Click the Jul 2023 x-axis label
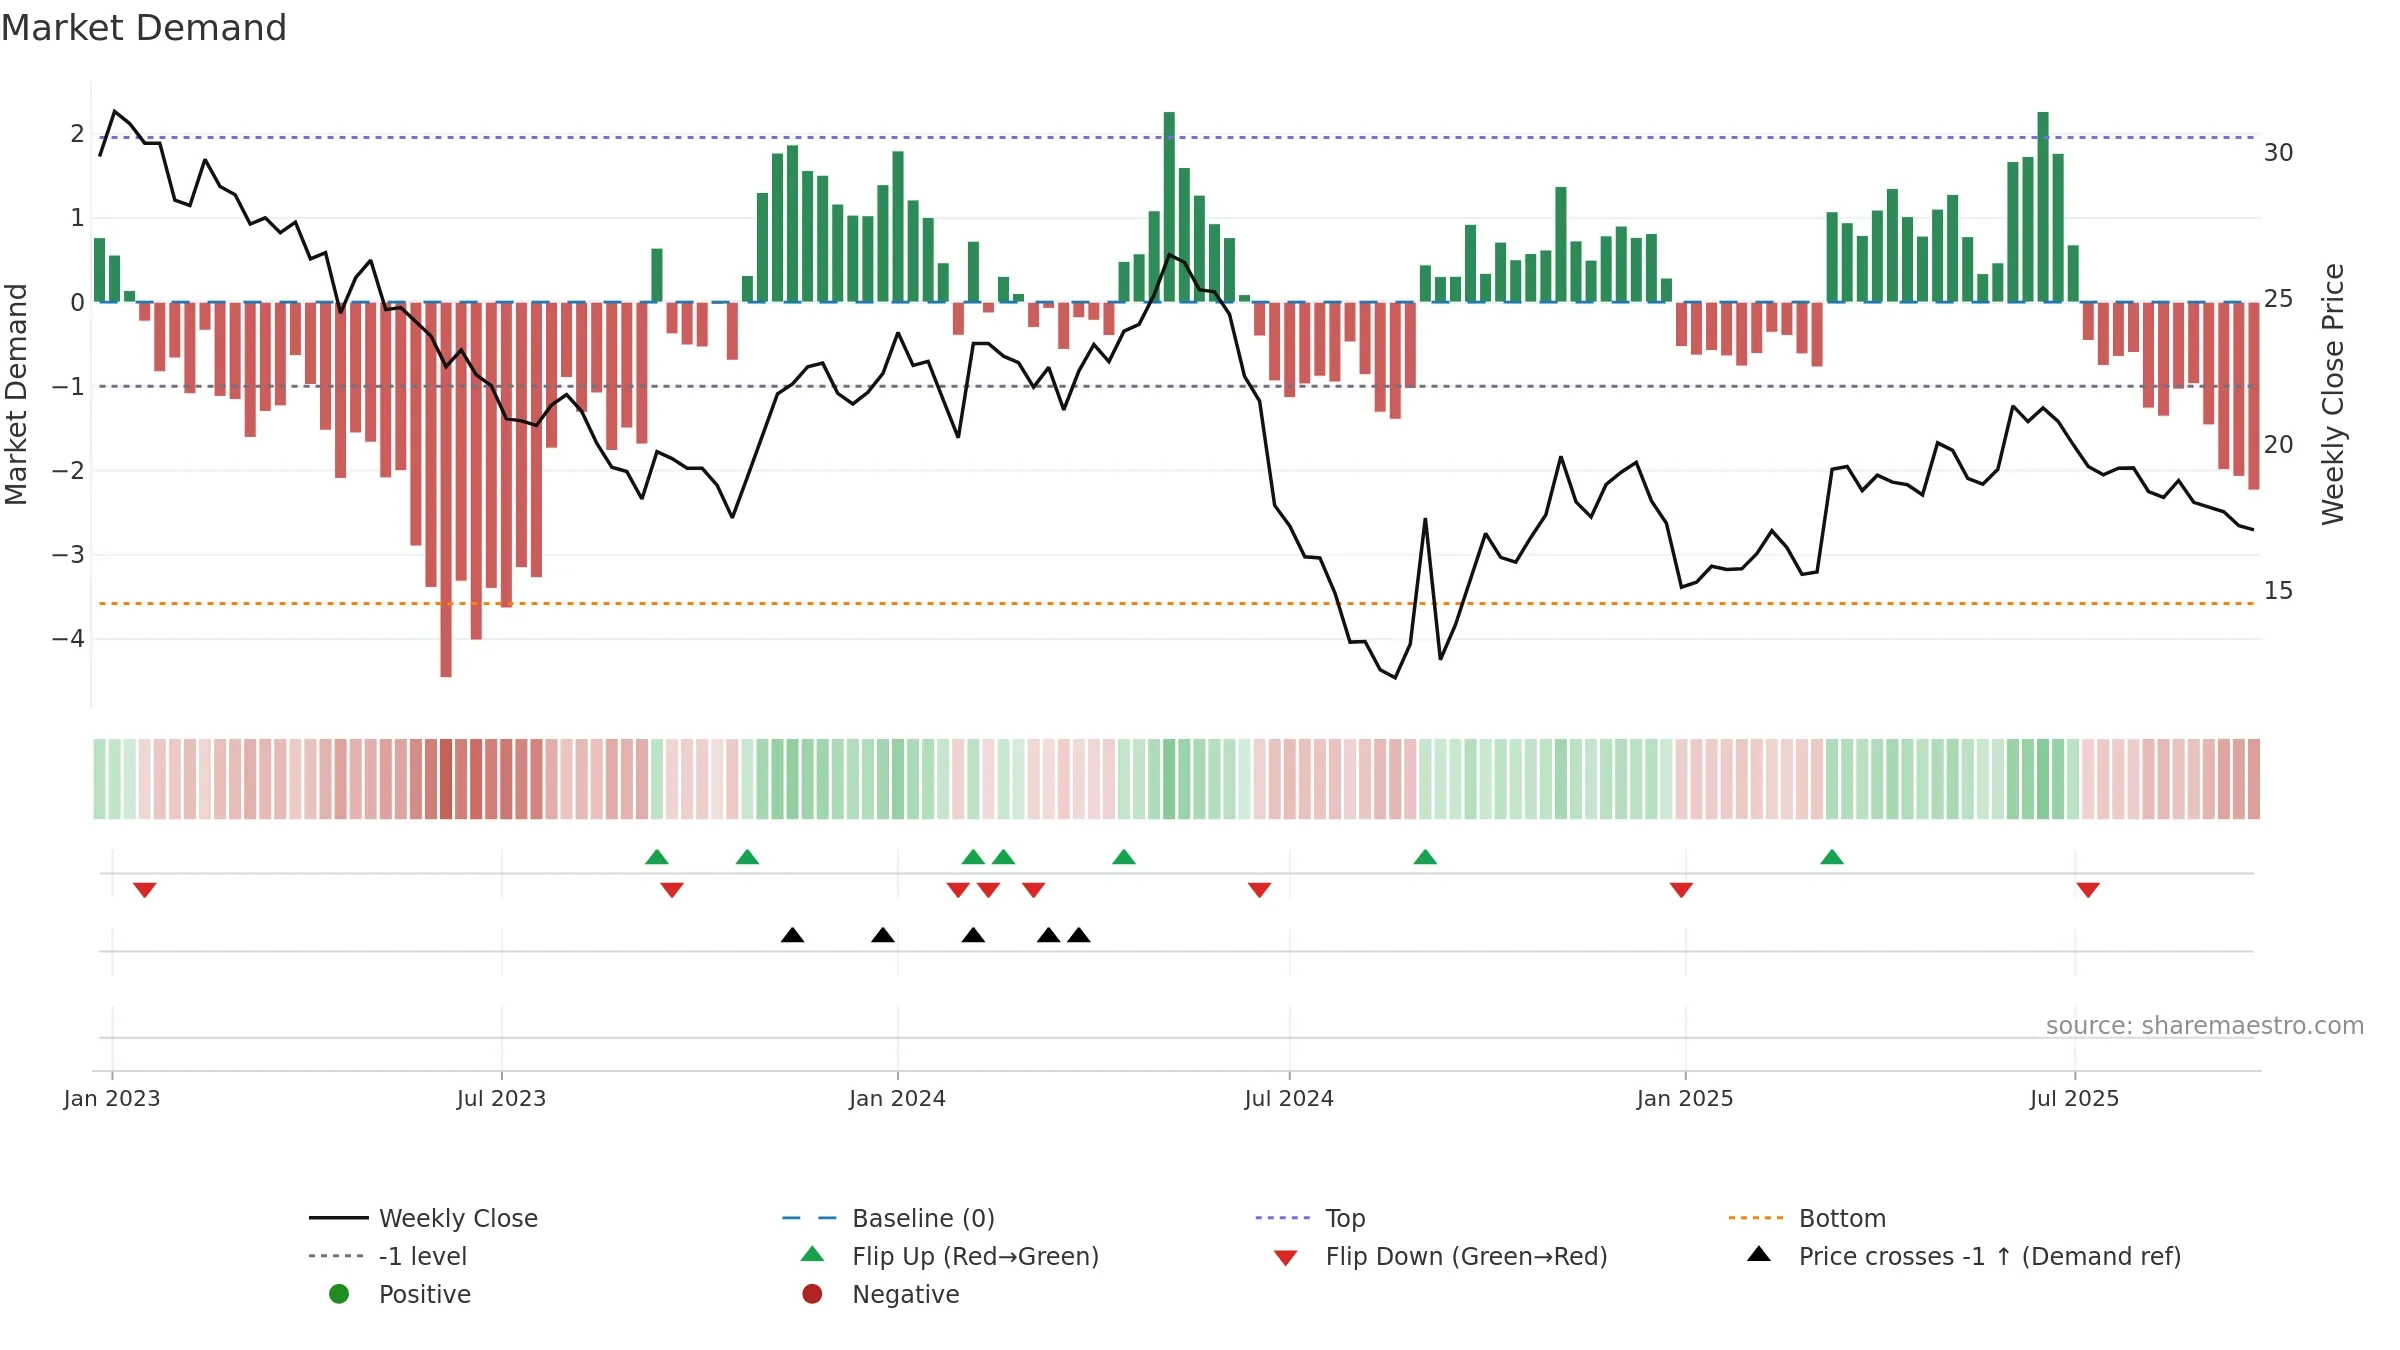Viewport: 2400px width, 1350px height. point(502,1099)
